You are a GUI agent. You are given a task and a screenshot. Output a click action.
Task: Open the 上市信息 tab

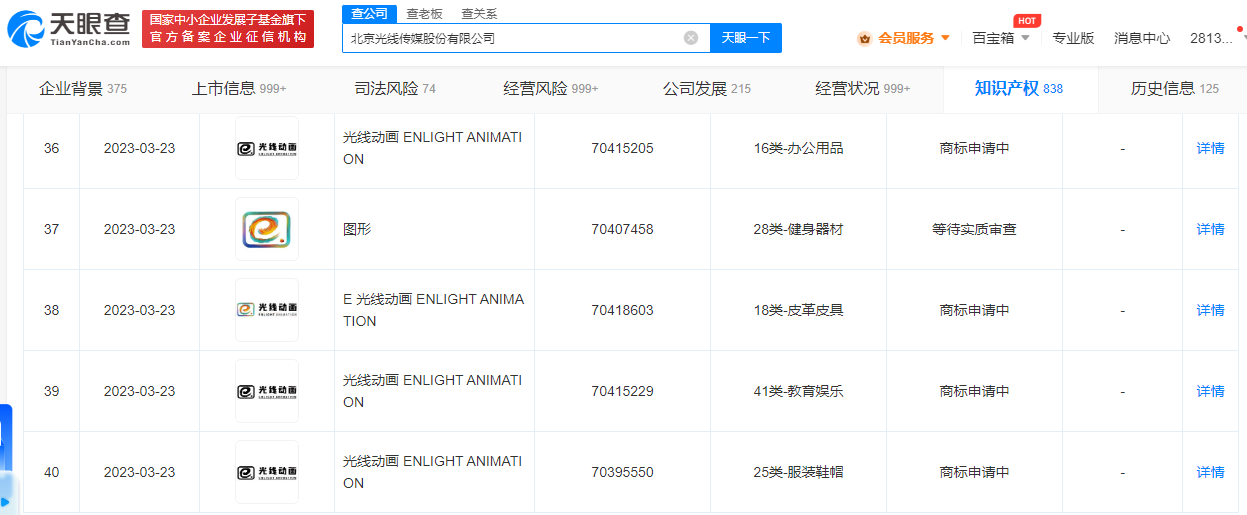pos(239,89)
